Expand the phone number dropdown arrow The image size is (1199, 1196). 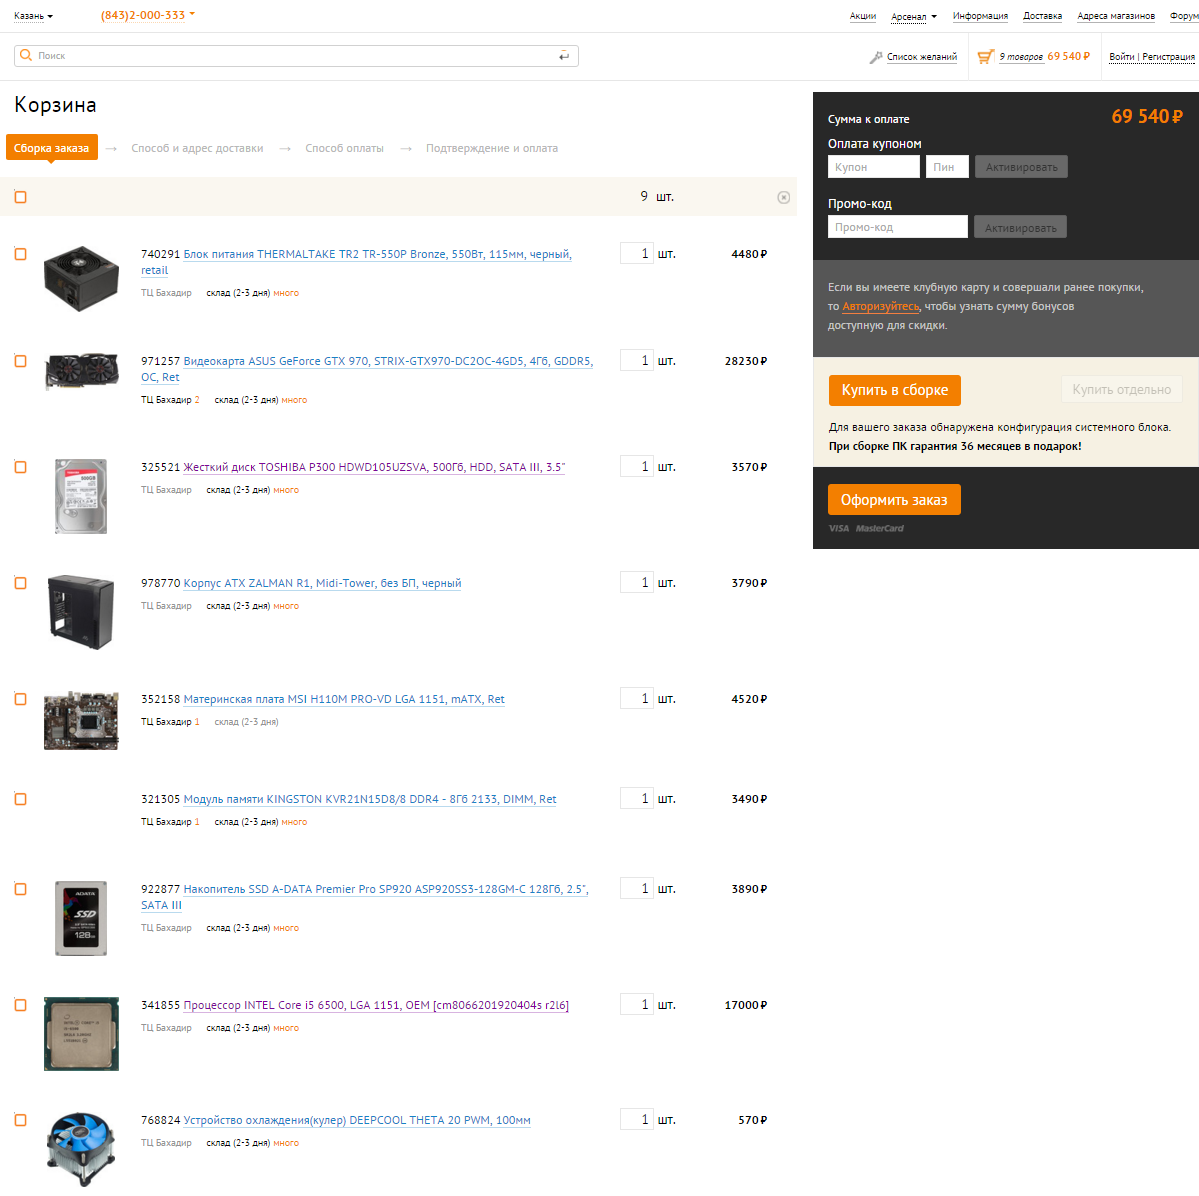click(x=192, y=14)
